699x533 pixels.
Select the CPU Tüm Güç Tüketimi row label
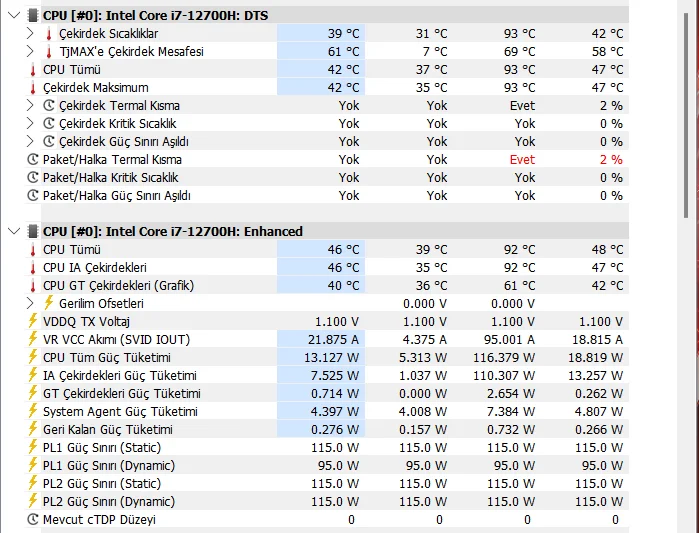click(x=107, y=358)
